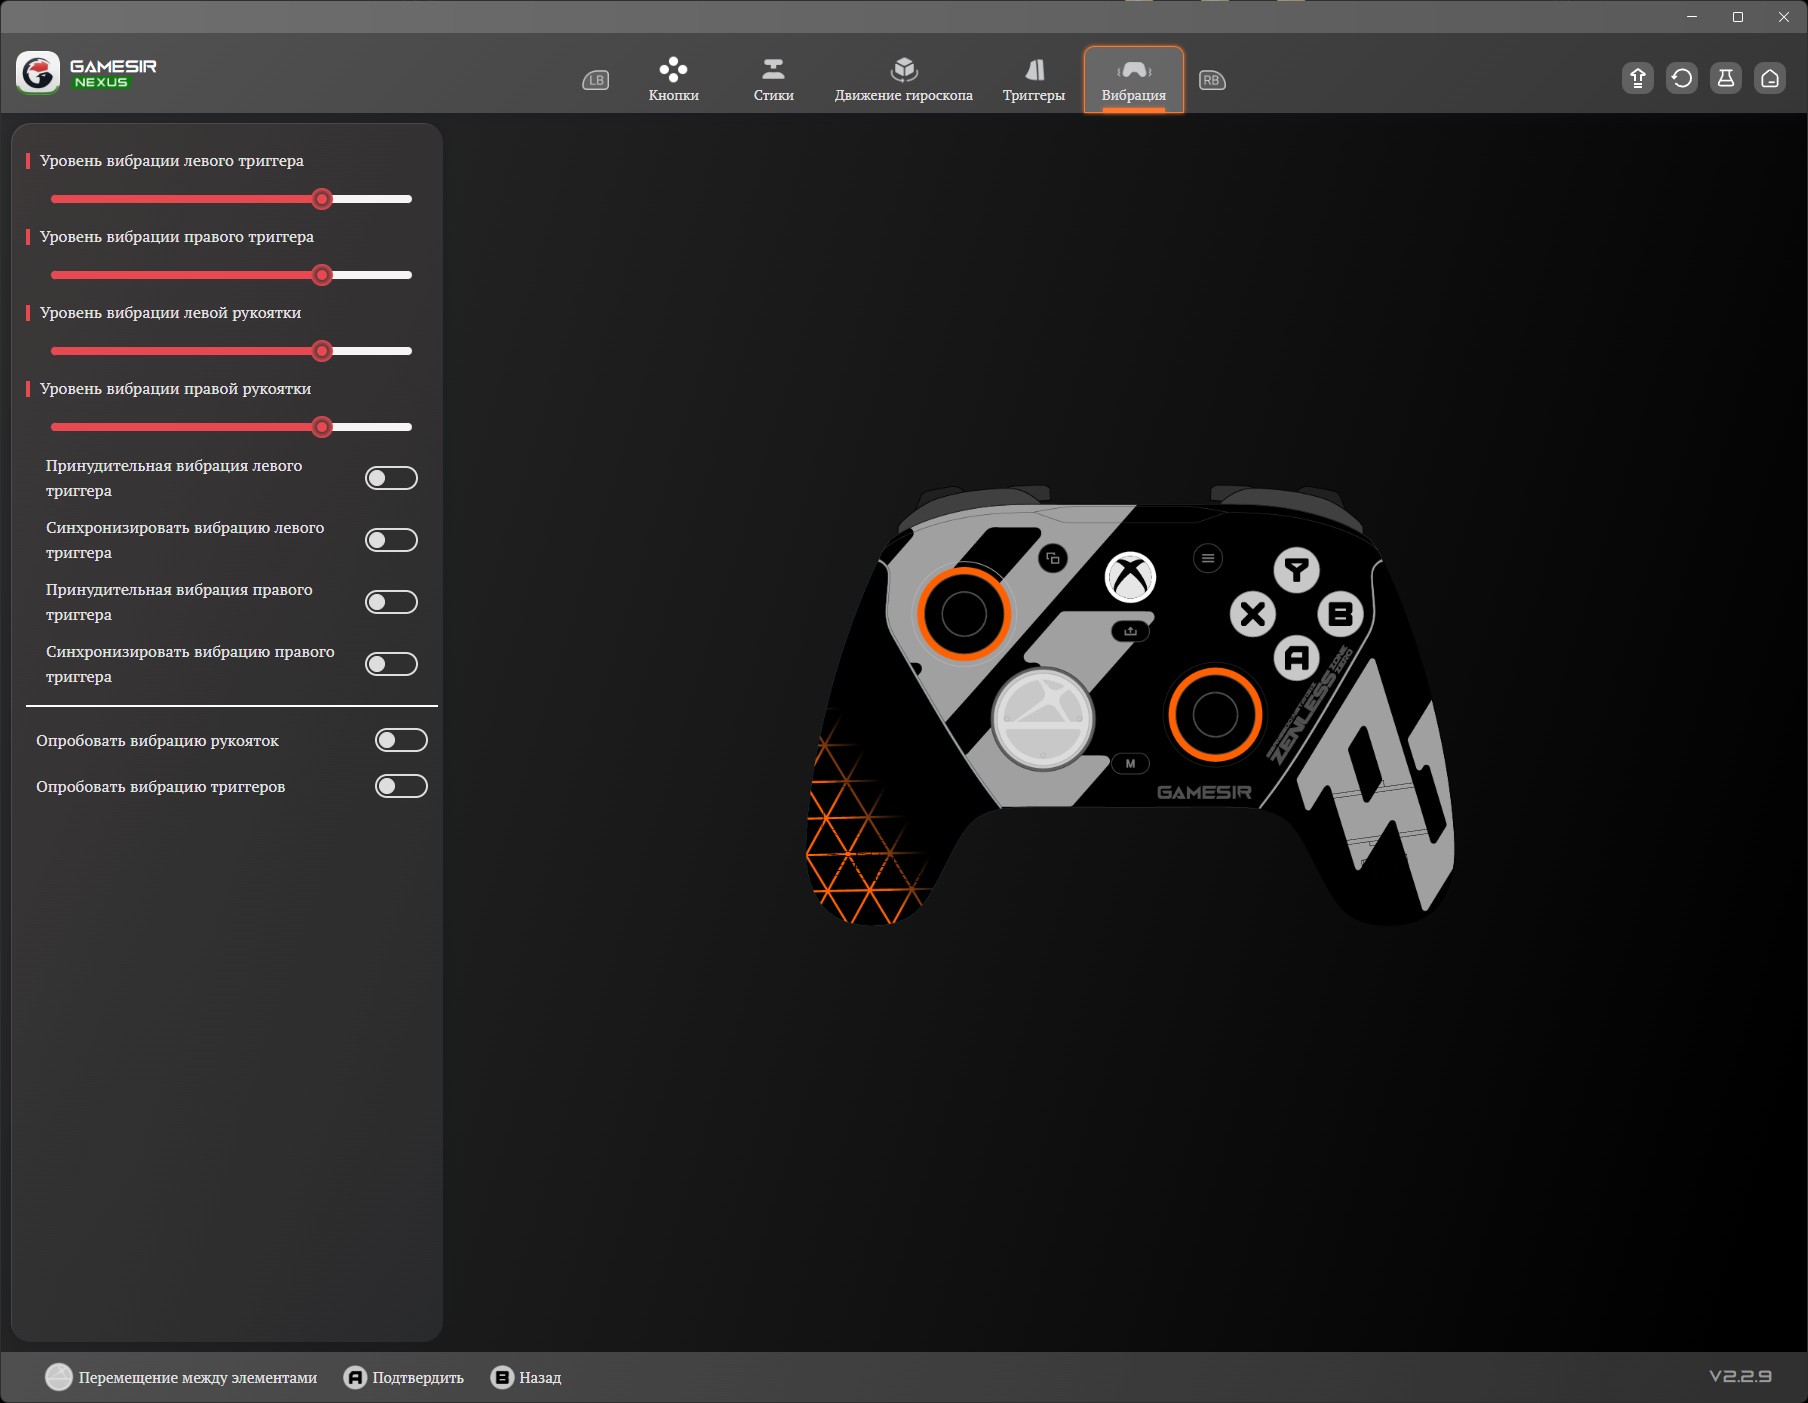
Task: Click the Назад hint label
Action: click(540, 1378)
